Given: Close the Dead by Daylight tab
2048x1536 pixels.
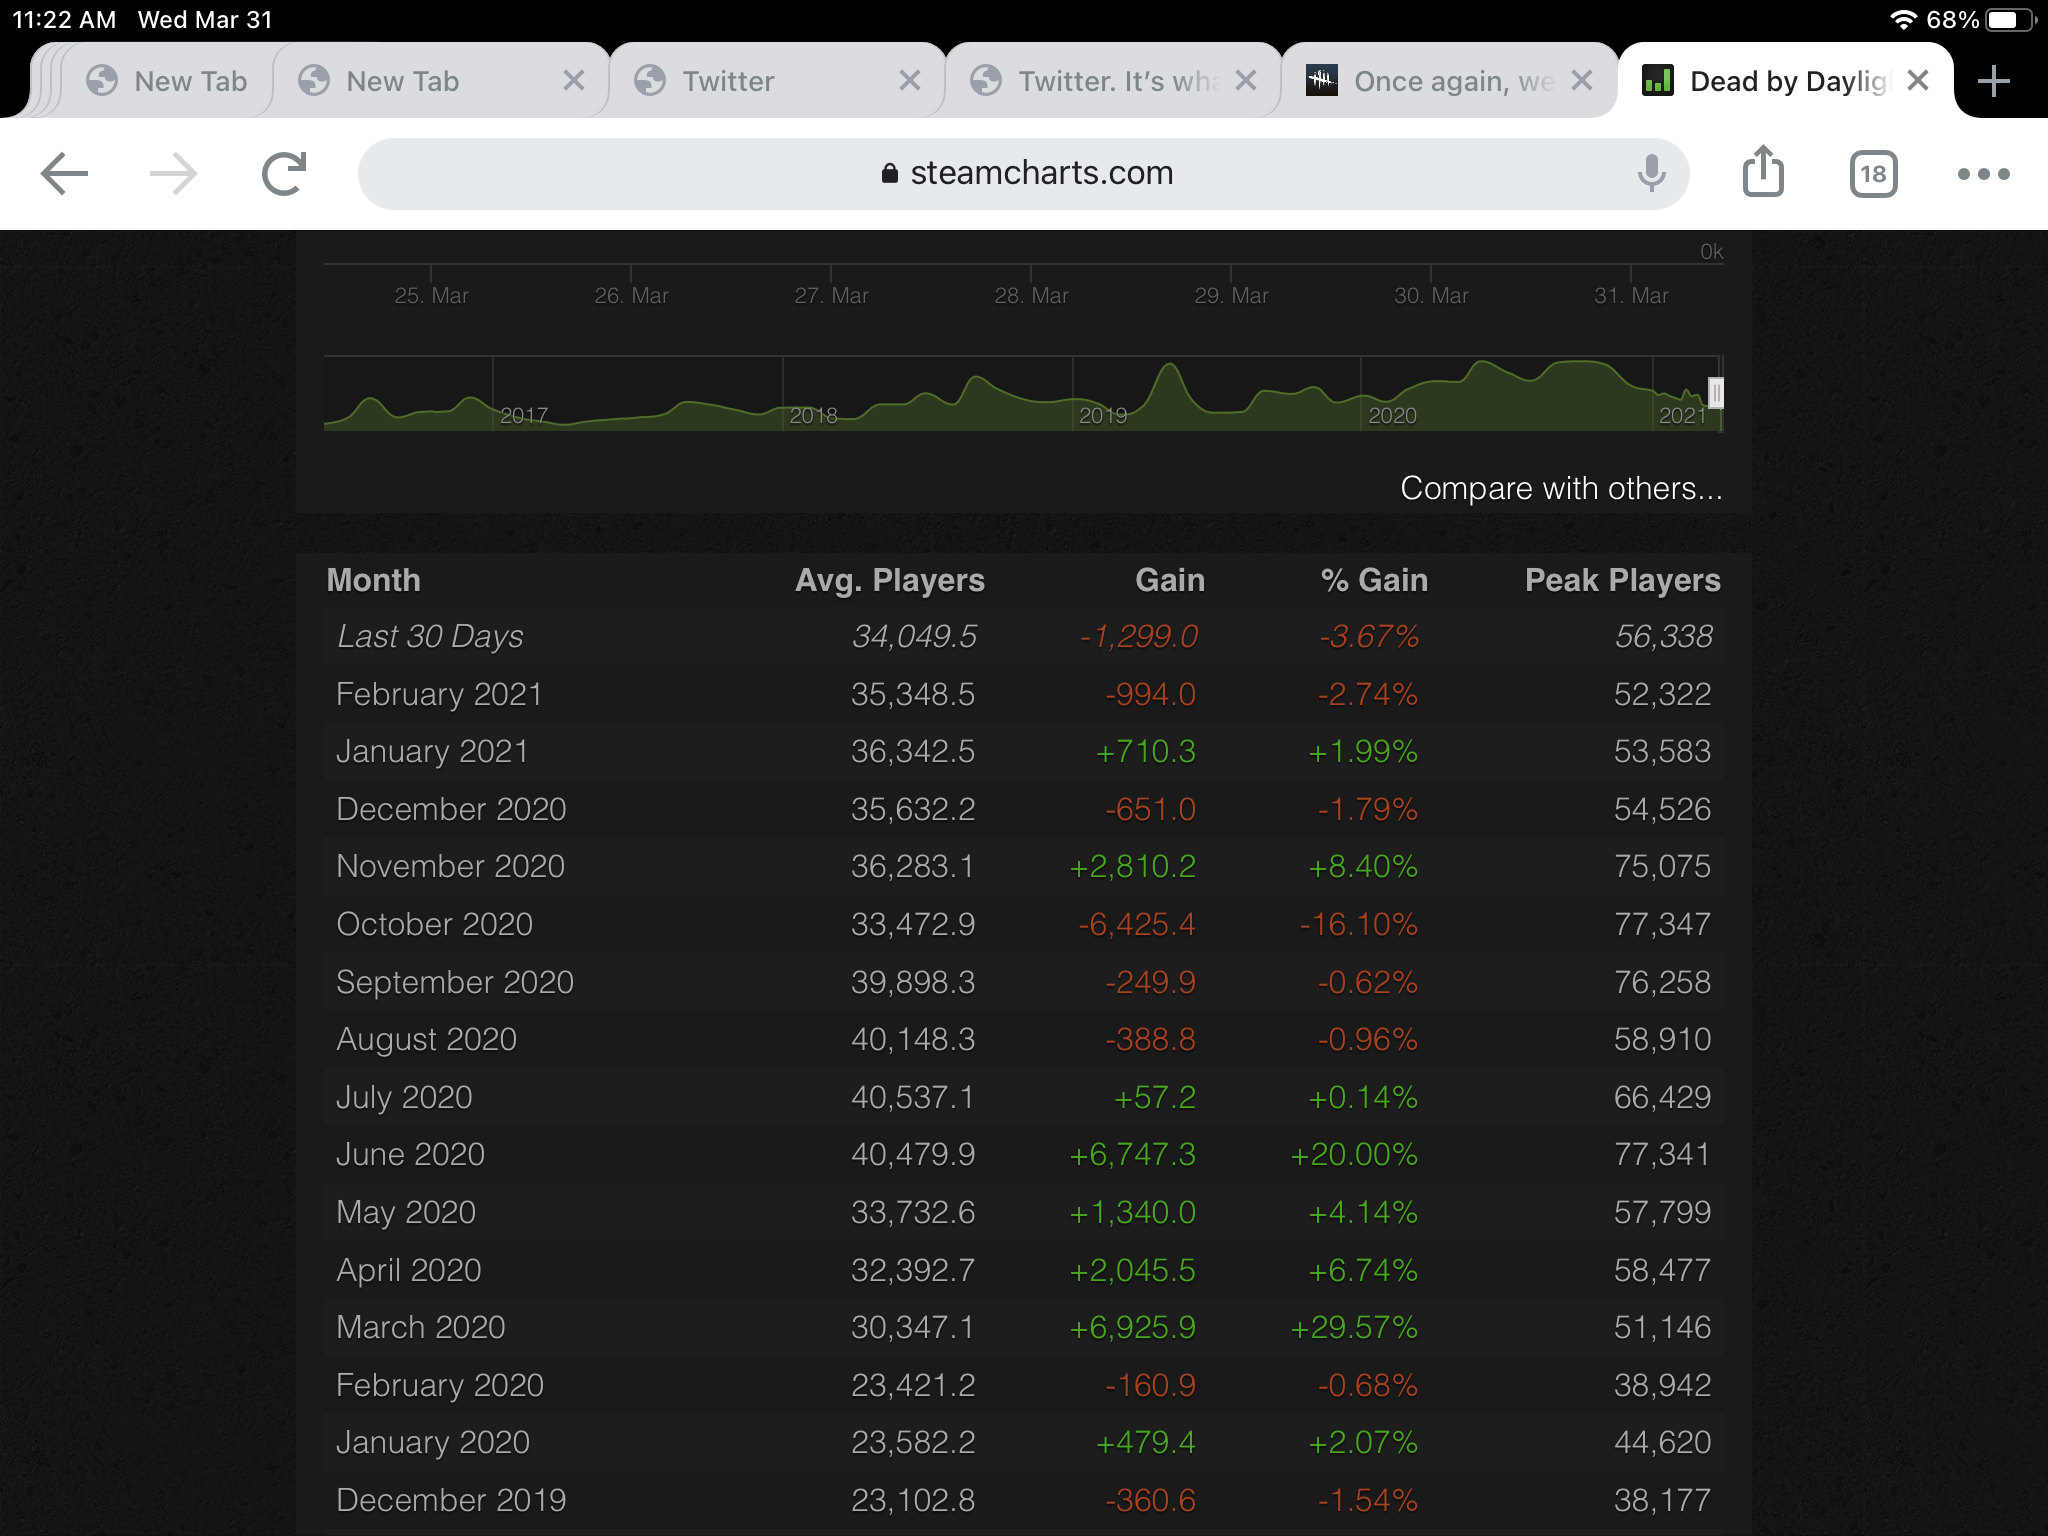Looking at the screenshot, I should (x=1917, y=81).
